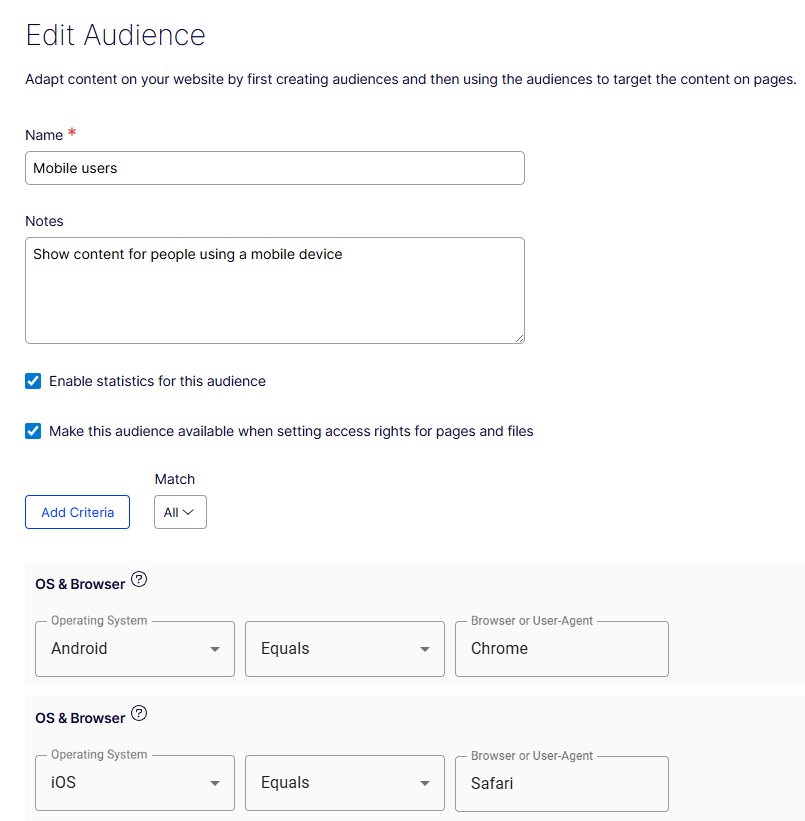The width and height of the screenshot is (805, 821).
Task: Click the arrow of the Android dropdown
Action: [215, 650]
